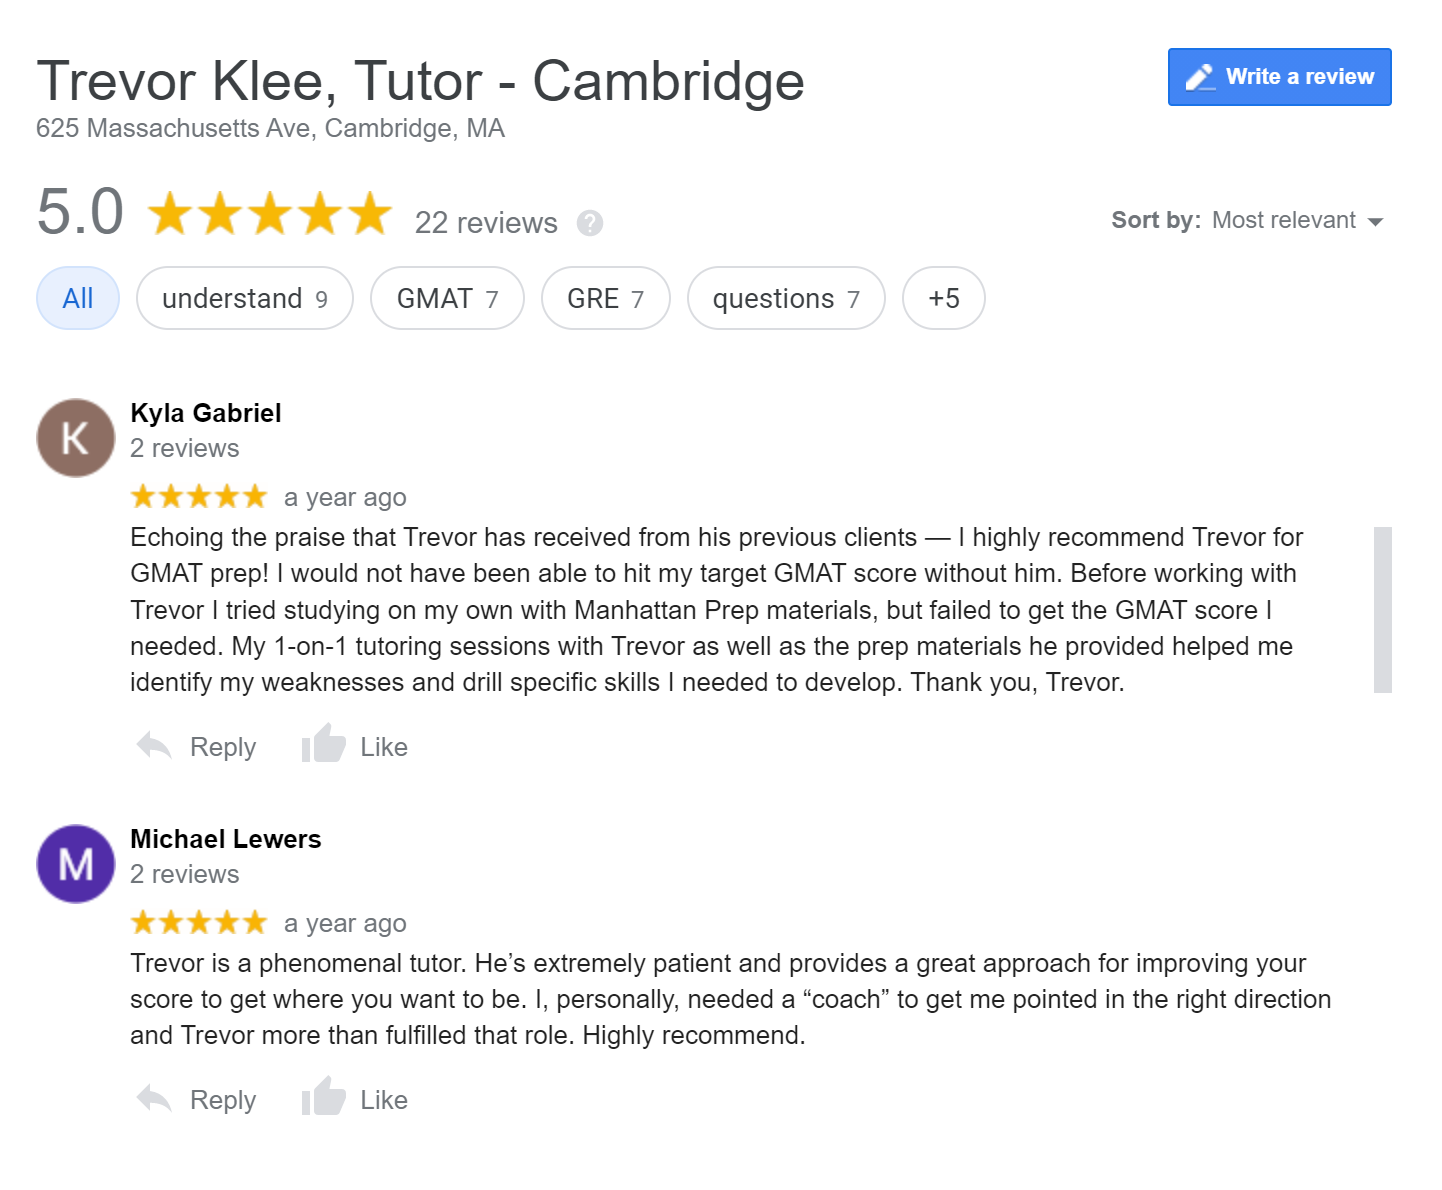Expand the +5 more keywords chip

pyautogui.click(x=943, y=298)
